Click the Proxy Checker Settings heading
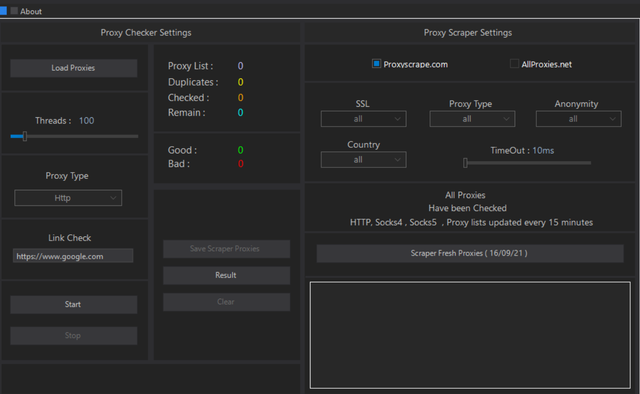Screen dimensions: 640x394 point(146,33)
